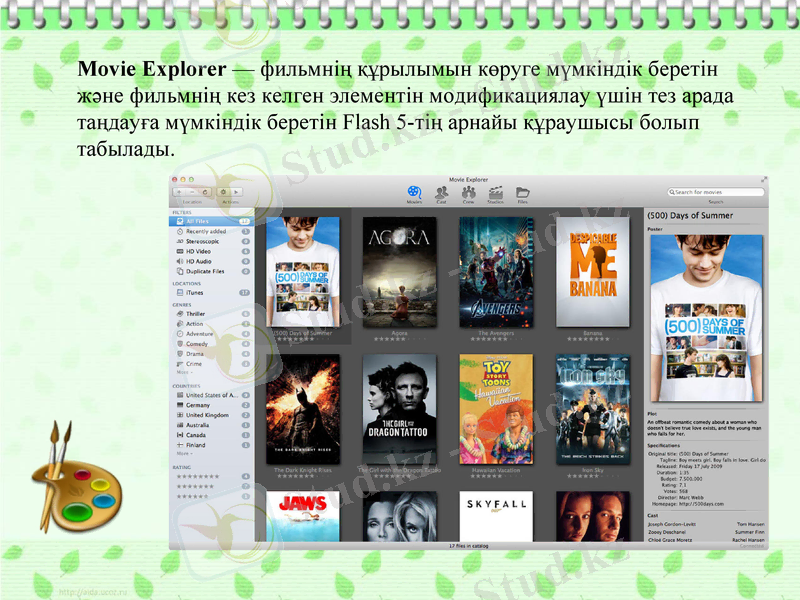Click the Location dropdown button
Screen dimensions: 800x600
tap(190, 193)
